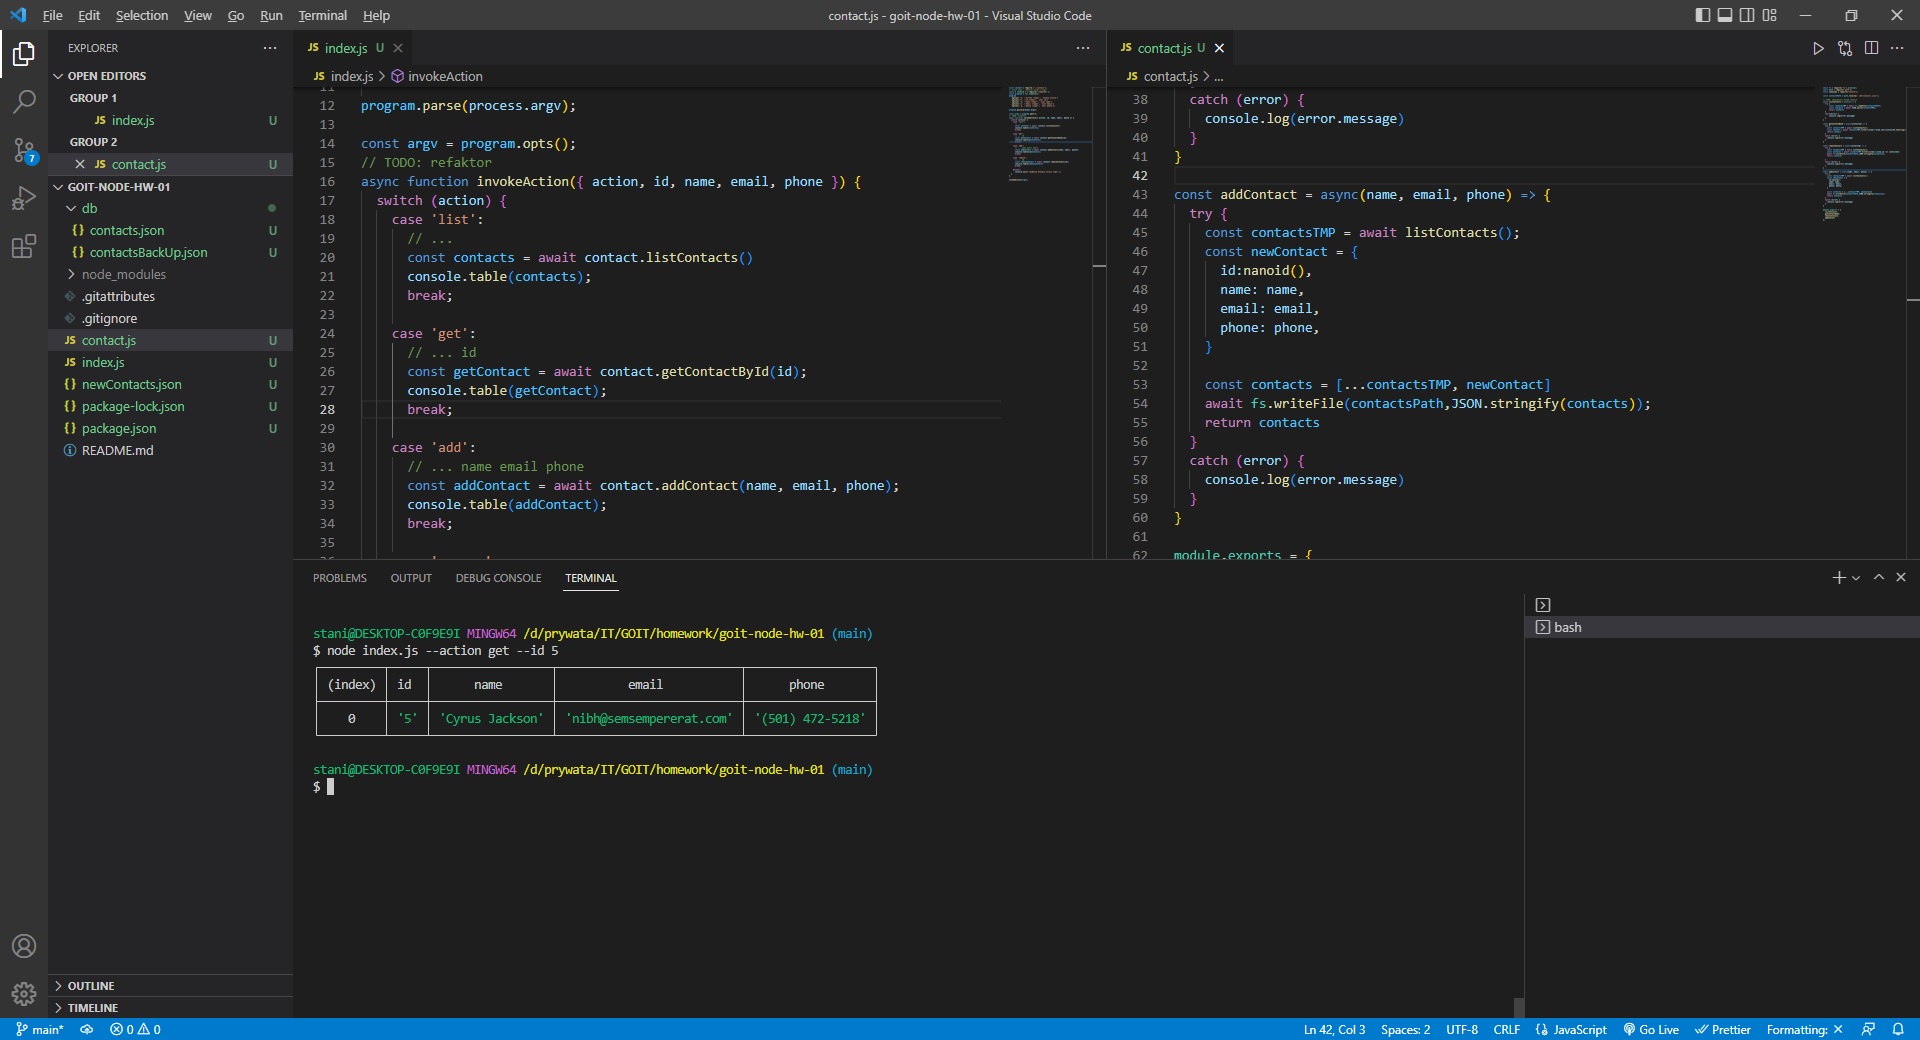Open the terminal profile dropdown arrow
Screen dimensions: 1920x1040
tap(1855, 577)
